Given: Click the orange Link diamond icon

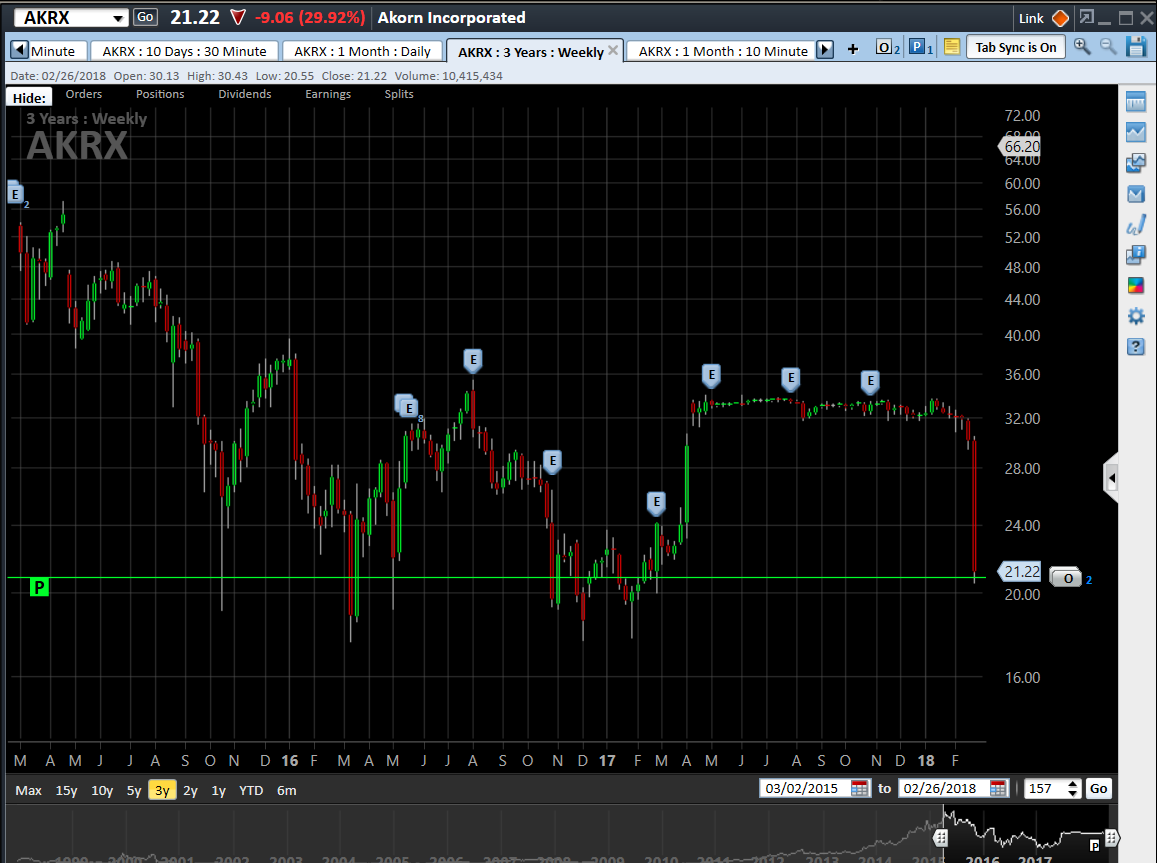Looking at the screenshot, I should pyautogui.click(x=1060, y=18).
